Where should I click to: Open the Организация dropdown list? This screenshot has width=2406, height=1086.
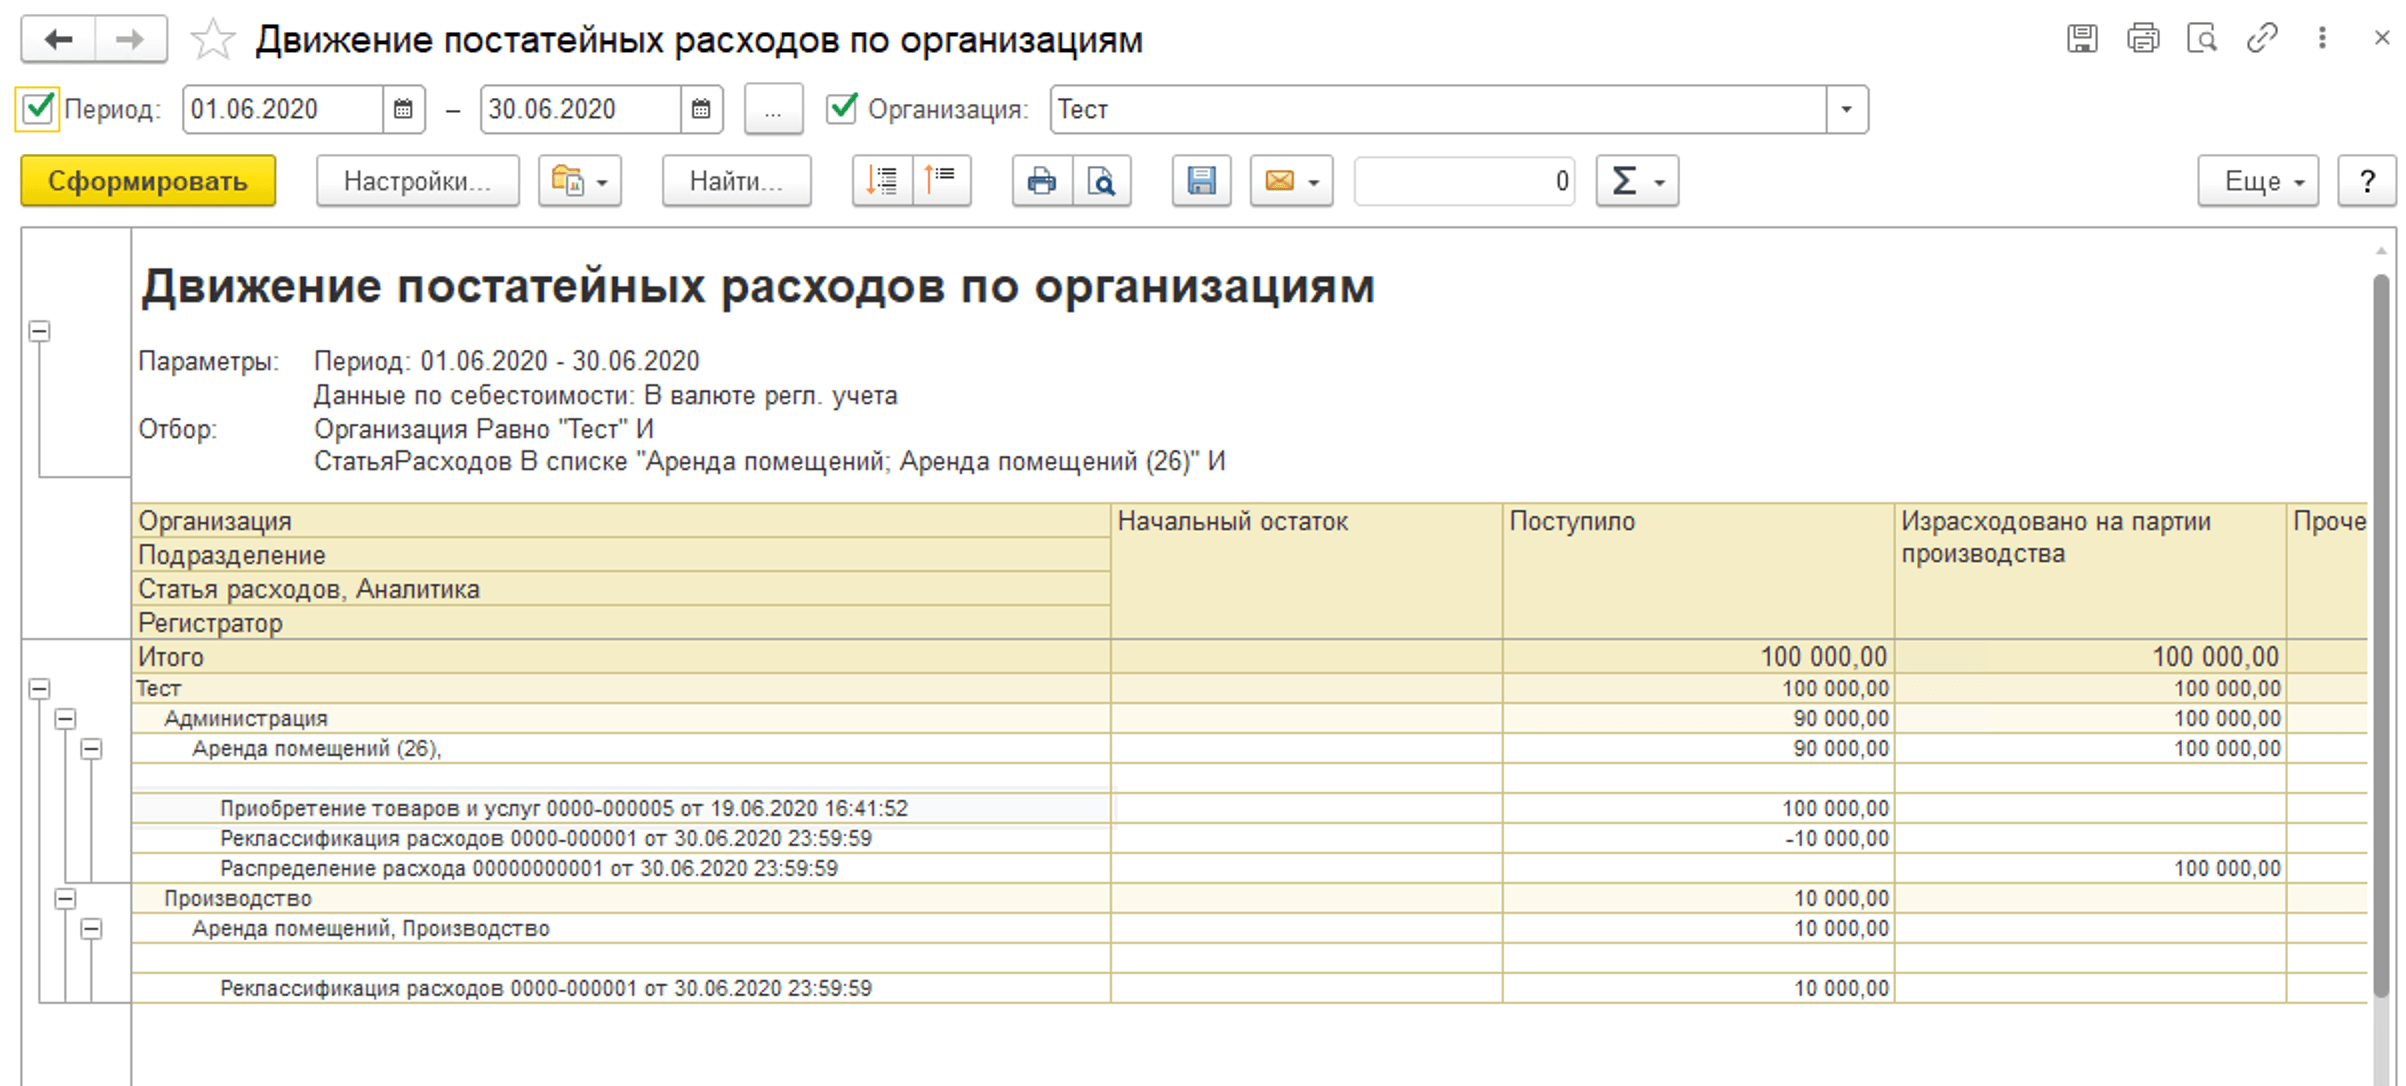1846,109
